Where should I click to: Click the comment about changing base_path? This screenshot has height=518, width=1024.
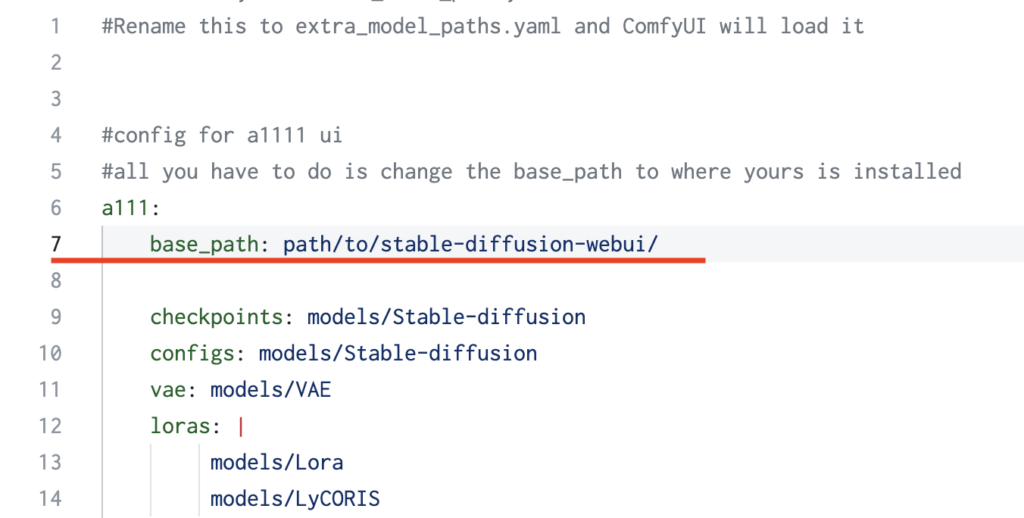pos(532,172)
